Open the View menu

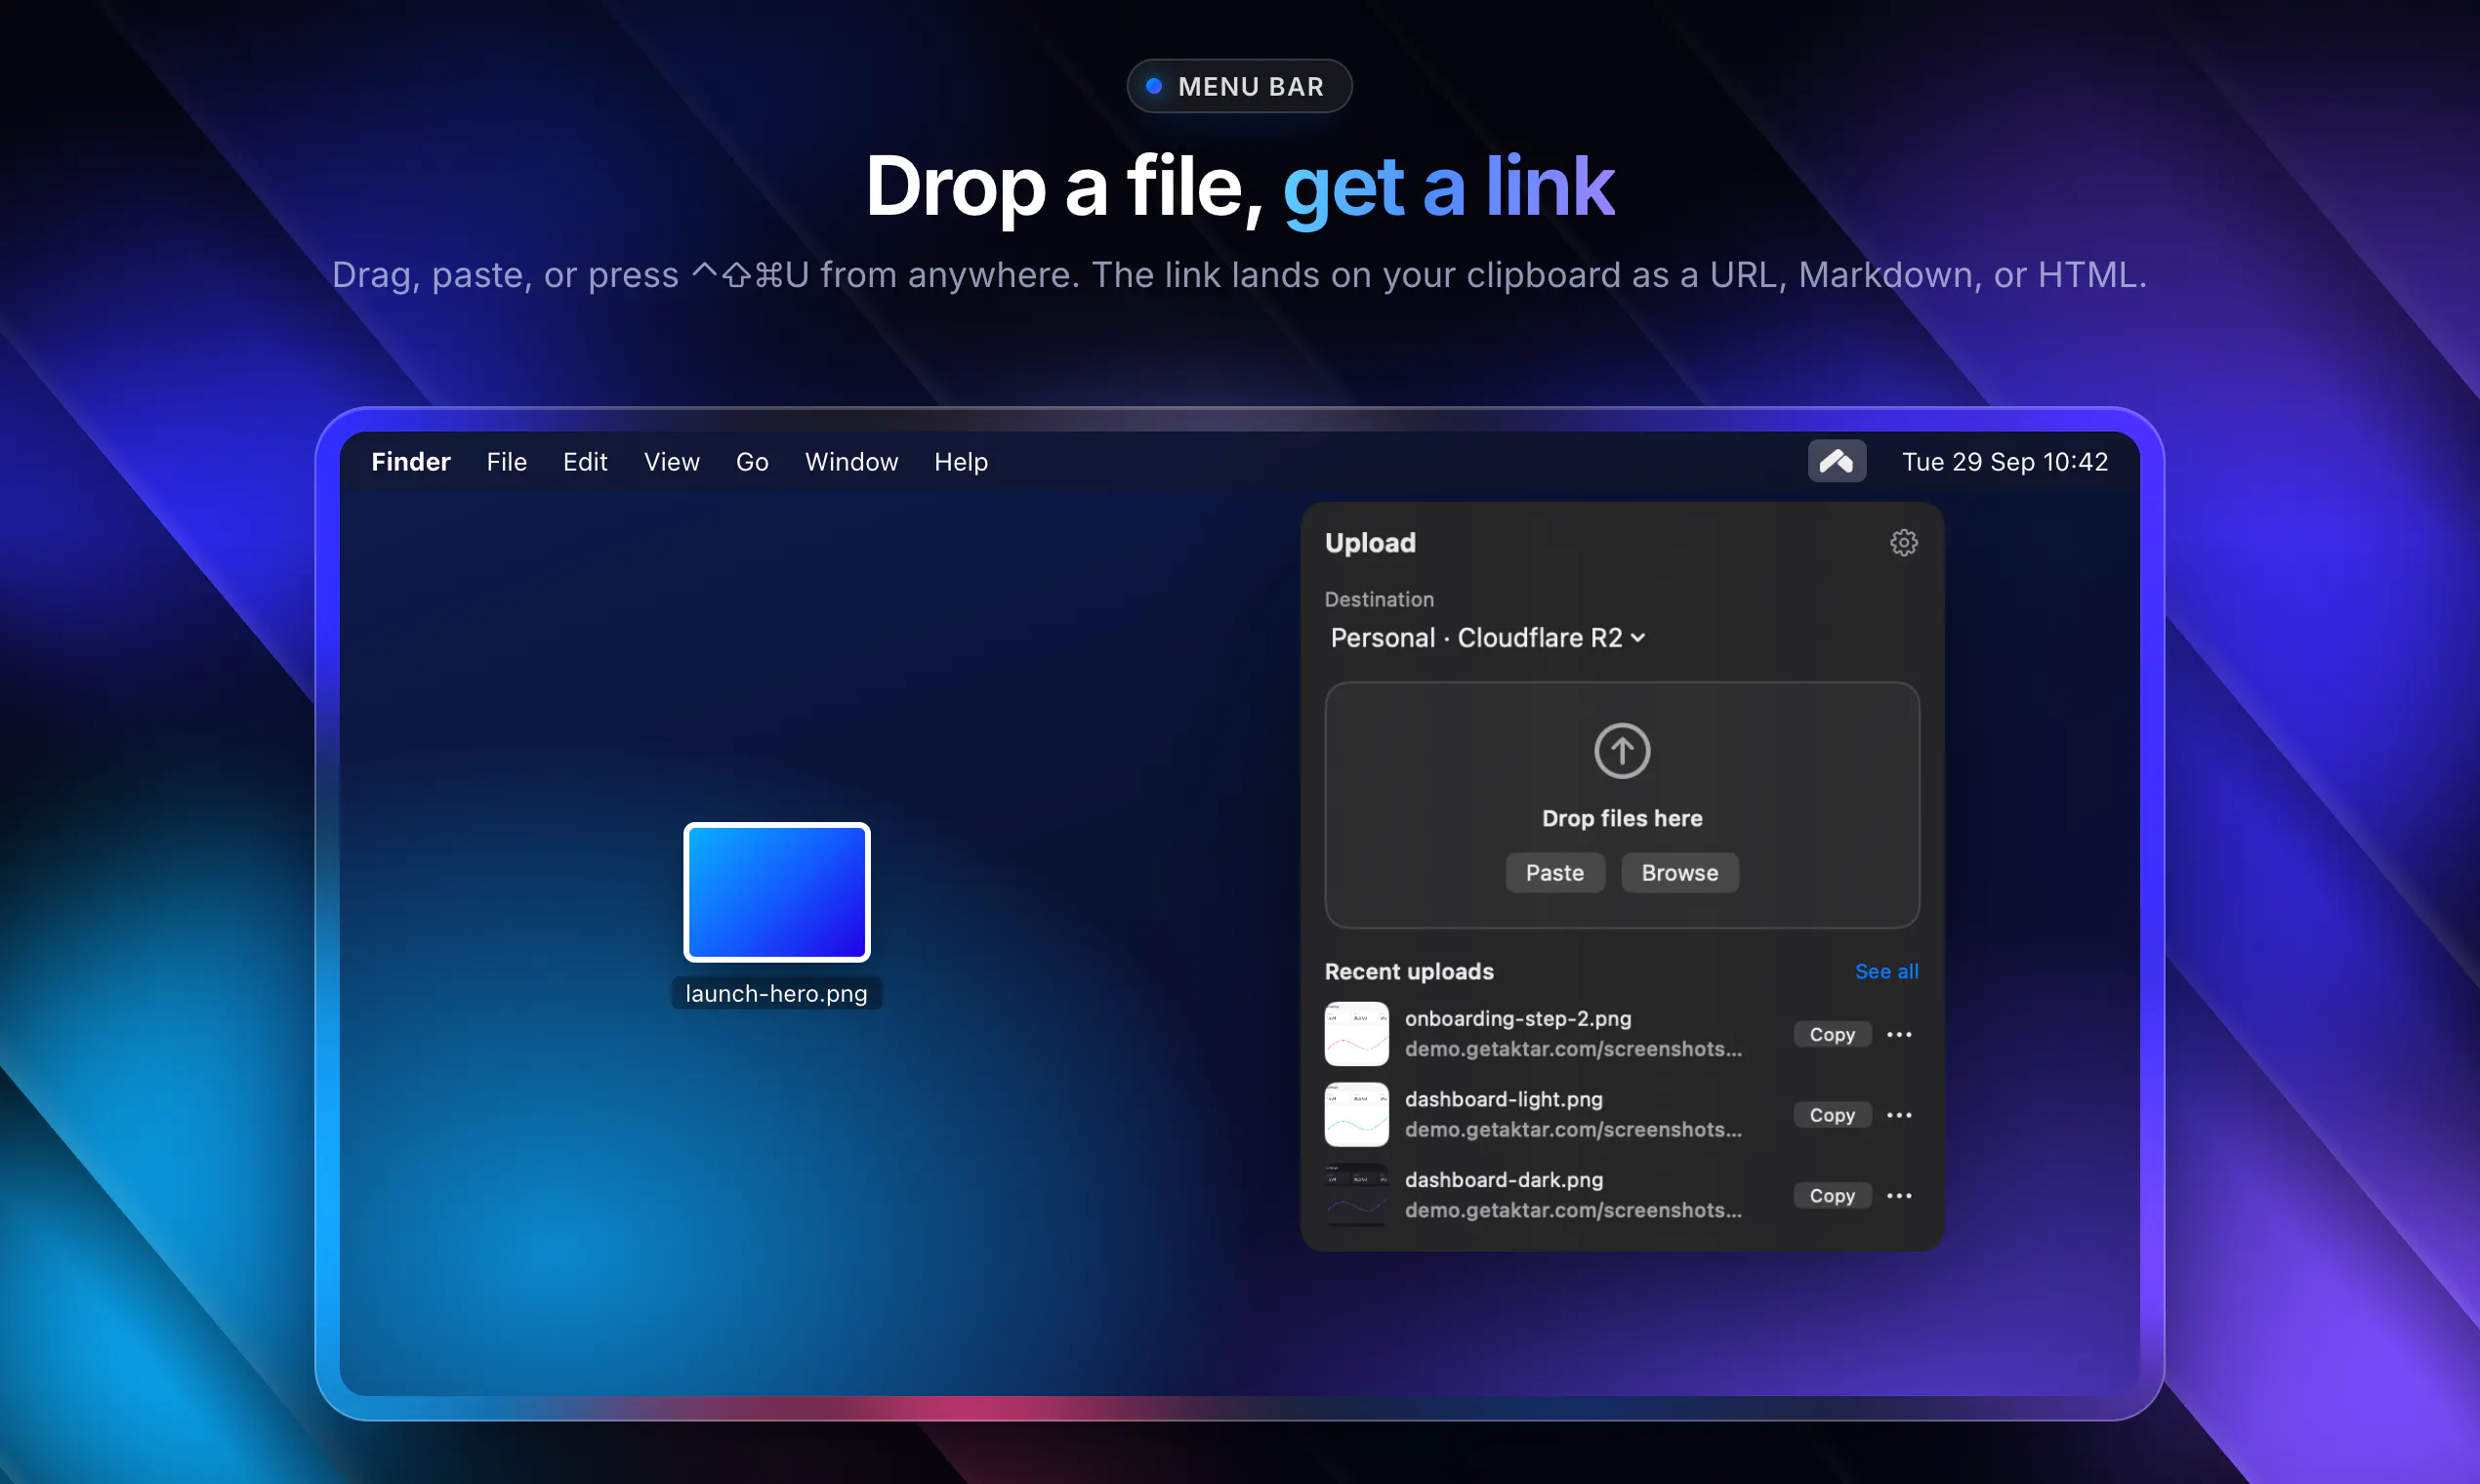[671, 461]
